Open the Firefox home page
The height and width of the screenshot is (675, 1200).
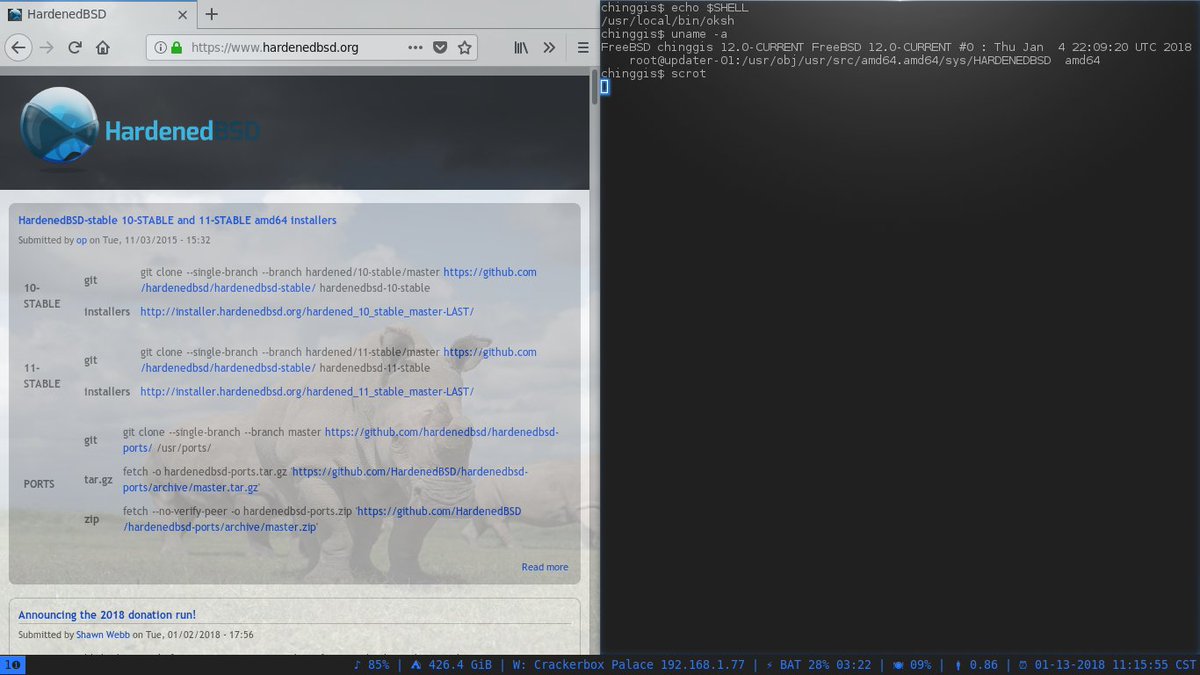click(x=103, y=47)
